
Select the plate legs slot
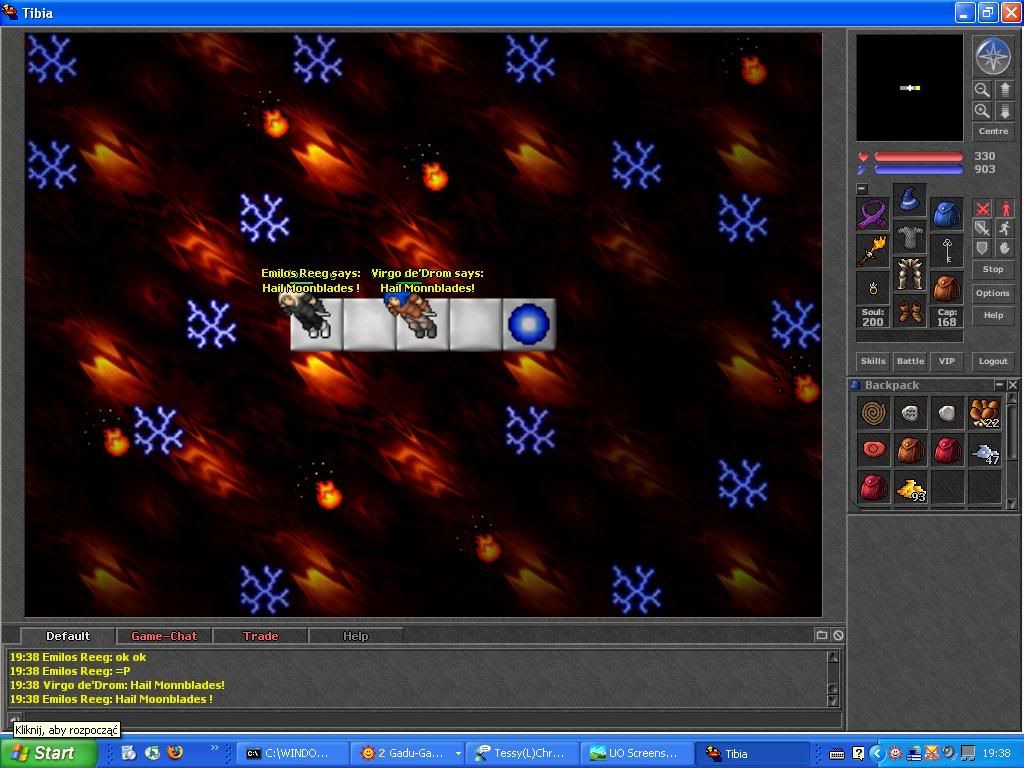coord(910,274)
